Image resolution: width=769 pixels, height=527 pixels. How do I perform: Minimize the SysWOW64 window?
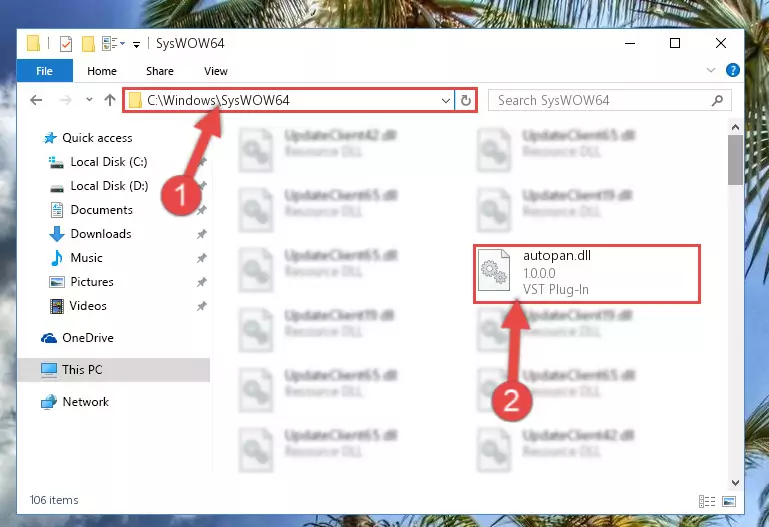click(630, 44)
